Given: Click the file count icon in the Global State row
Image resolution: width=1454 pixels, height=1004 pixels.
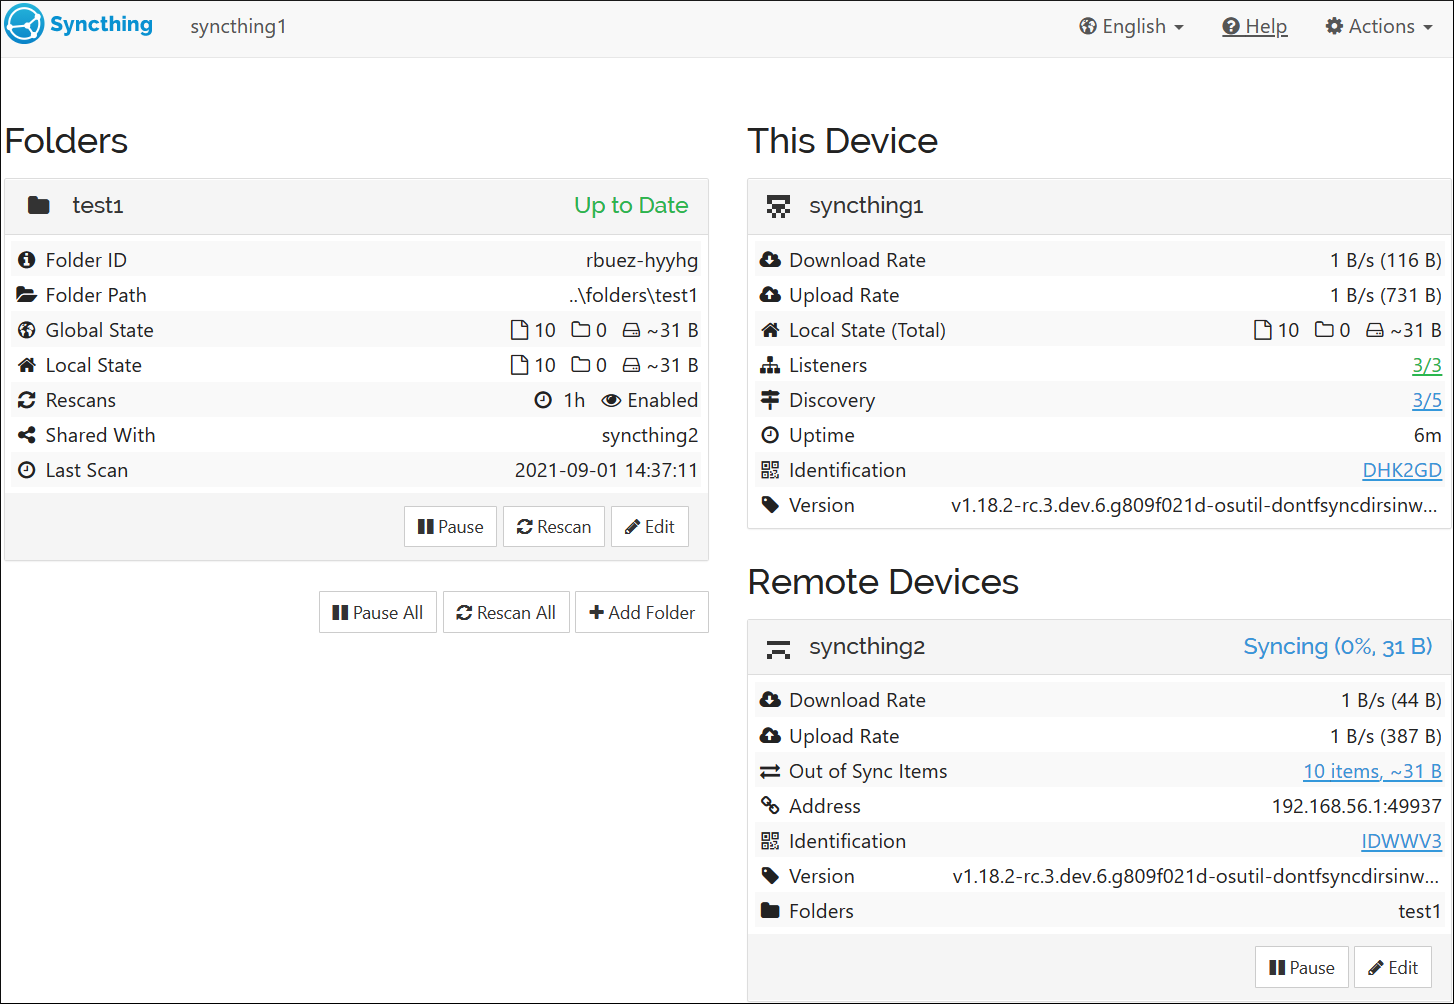Looking at the screenshot, I should click(519, 330).
